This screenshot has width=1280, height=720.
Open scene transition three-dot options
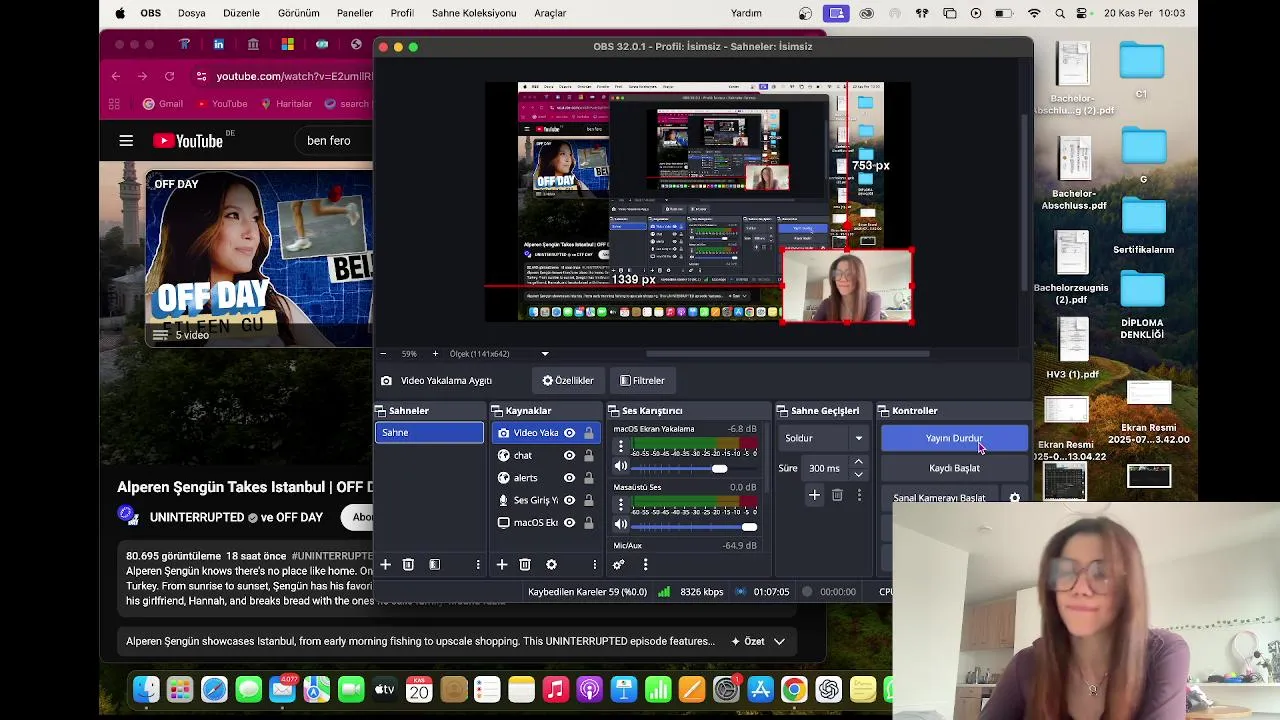click(859, 495)
